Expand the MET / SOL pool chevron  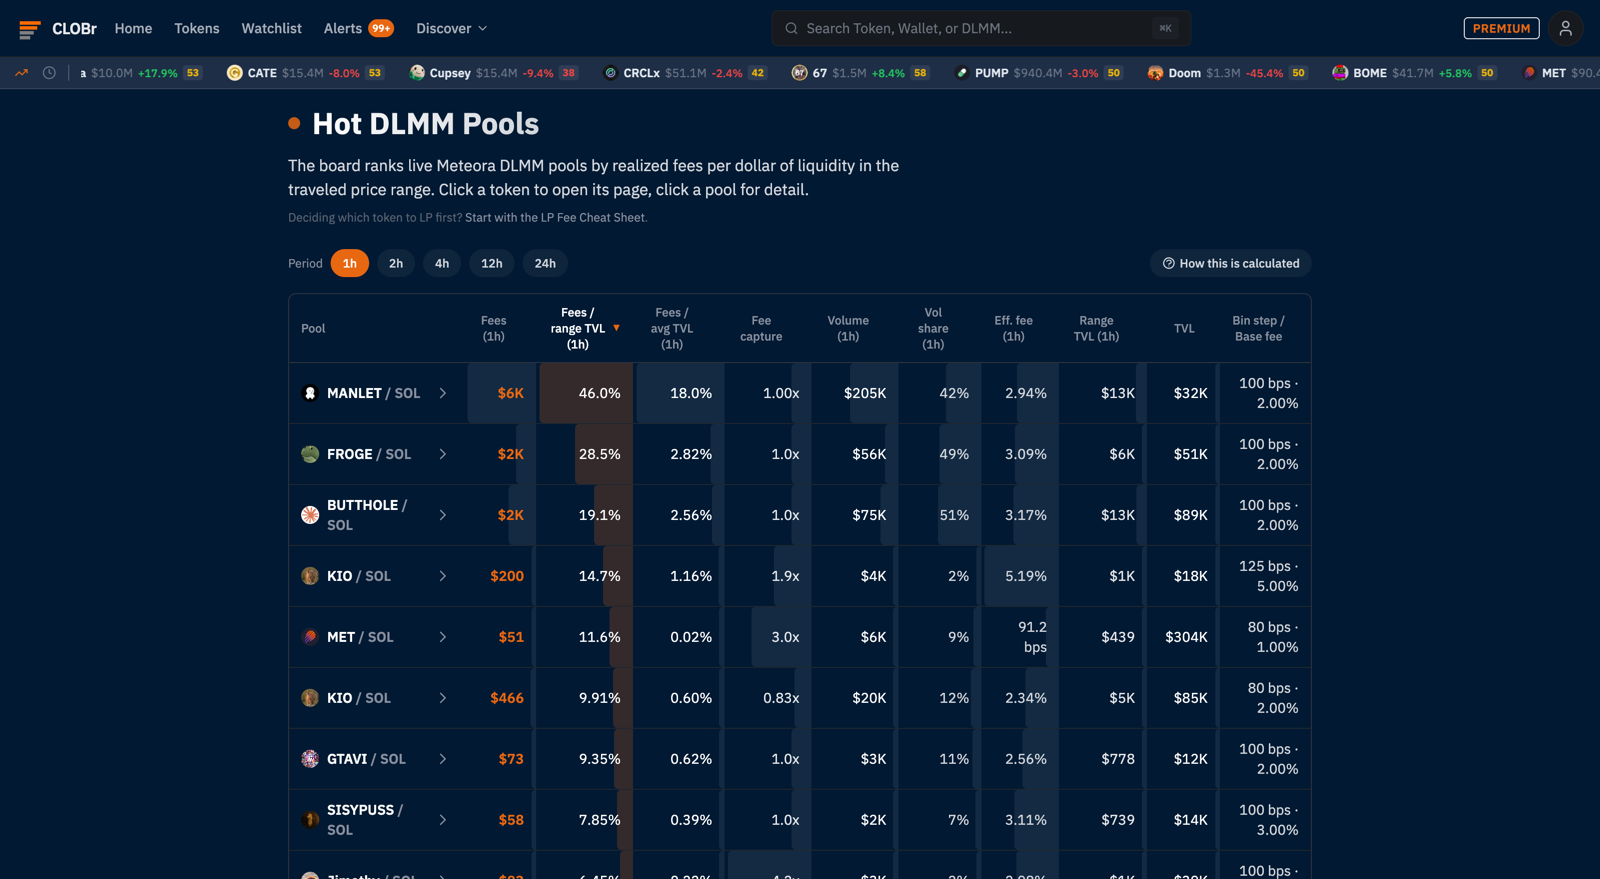443,637
